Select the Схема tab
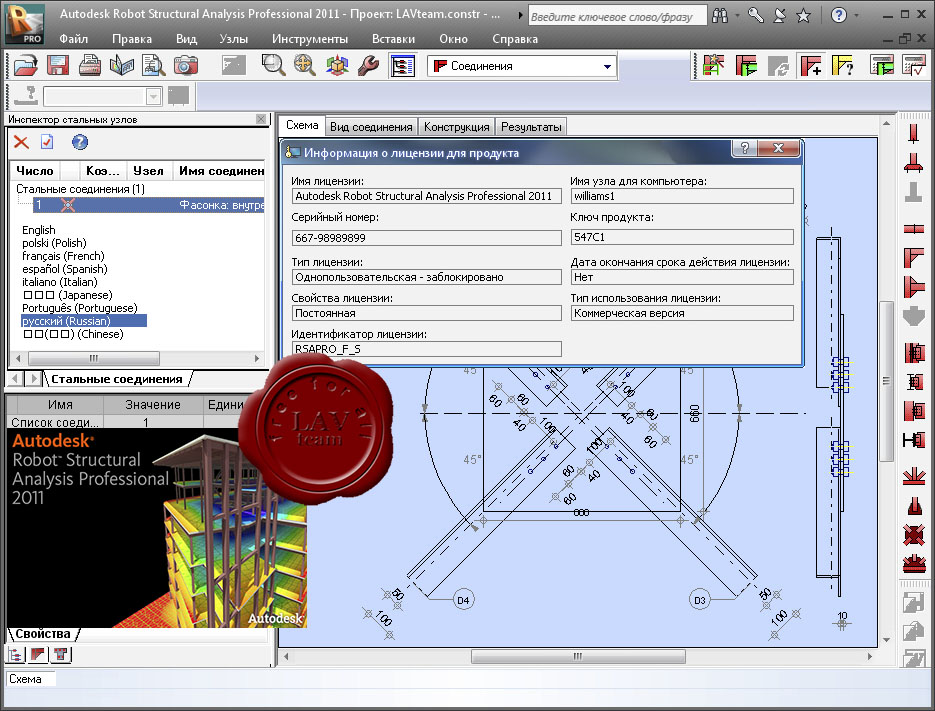This screenshot has width=935, height=711. click(x=302, y=125)
